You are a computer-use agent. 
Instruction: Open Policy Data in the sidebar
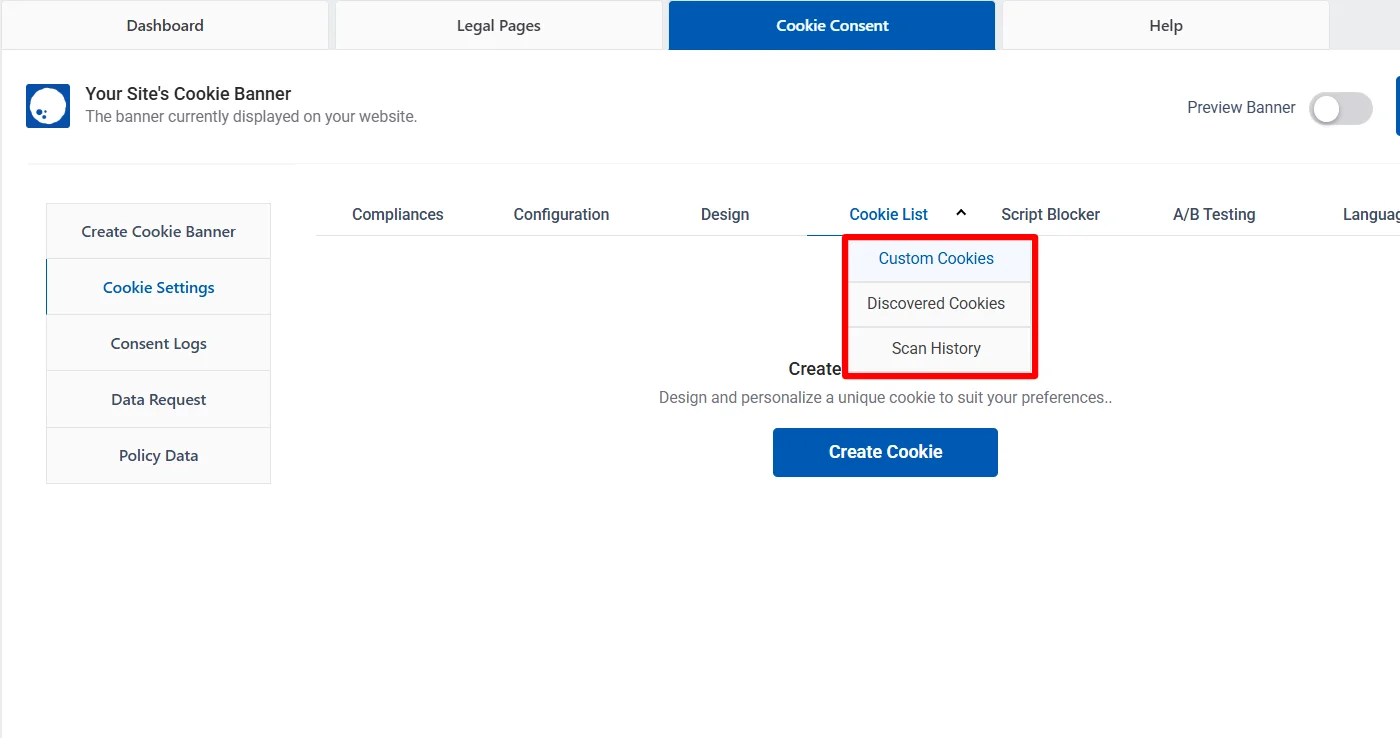coord(158,455)
